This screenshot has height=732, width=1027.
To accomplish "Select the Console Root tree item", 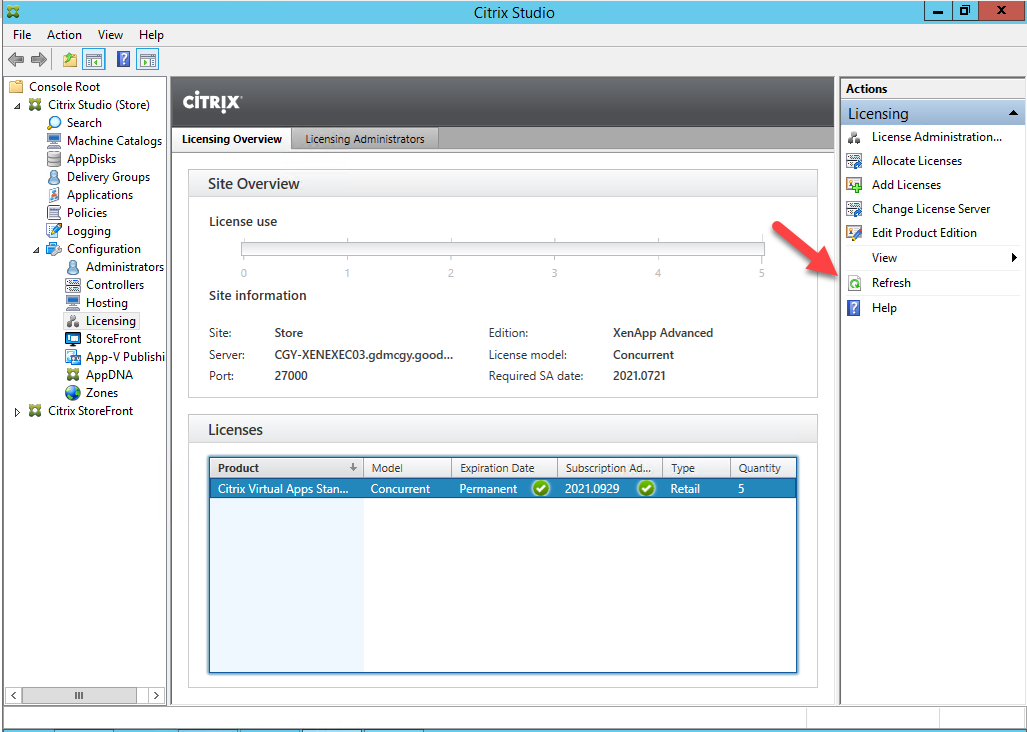I will (x=64, y=87).
